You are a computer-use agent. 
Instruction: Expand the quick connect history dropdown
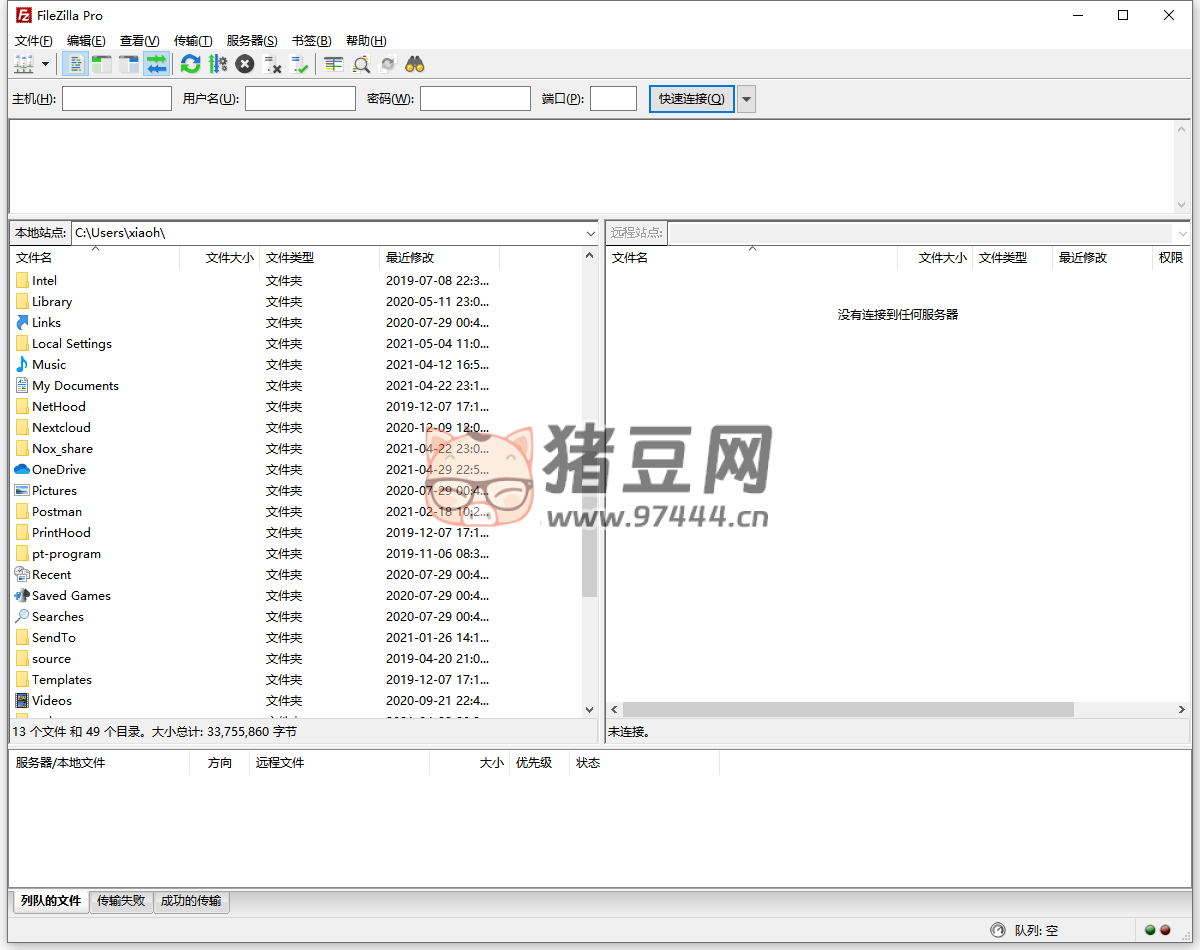pos(747,99)
